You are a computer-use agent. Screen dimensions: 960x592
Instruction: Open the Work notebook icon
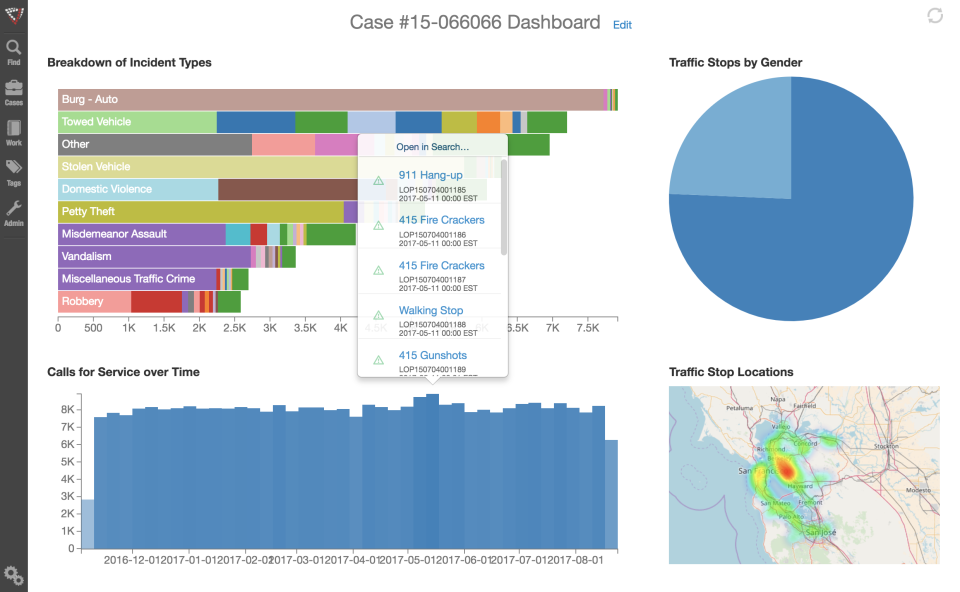tap(13, 133)
